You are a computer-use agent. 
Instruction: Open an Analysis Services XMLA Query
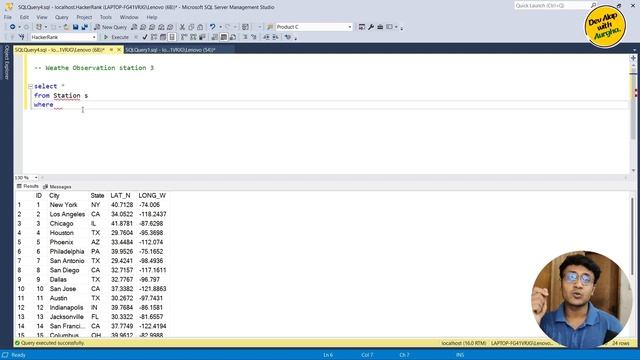[161, 27]
